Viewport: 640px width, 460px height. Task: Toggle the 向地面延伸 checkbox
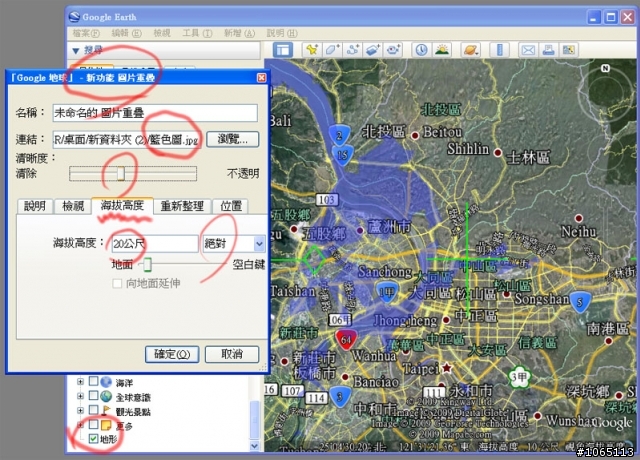coord(117,283)
